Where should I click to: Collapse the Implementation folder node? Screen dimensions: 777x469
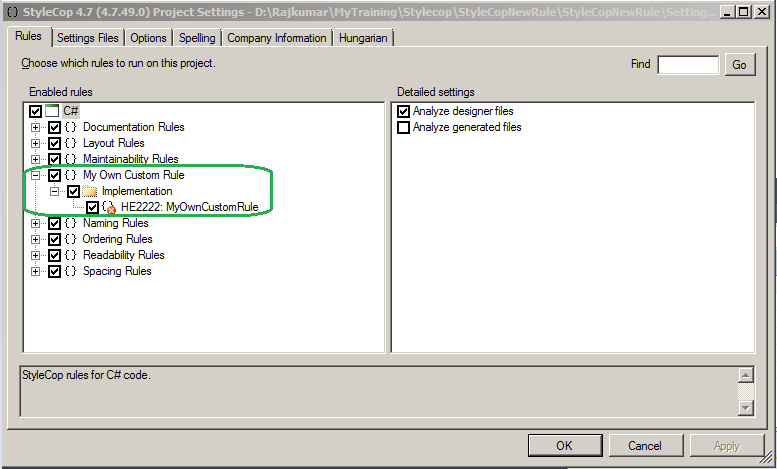pyautogui.click(x=55, y=191)
